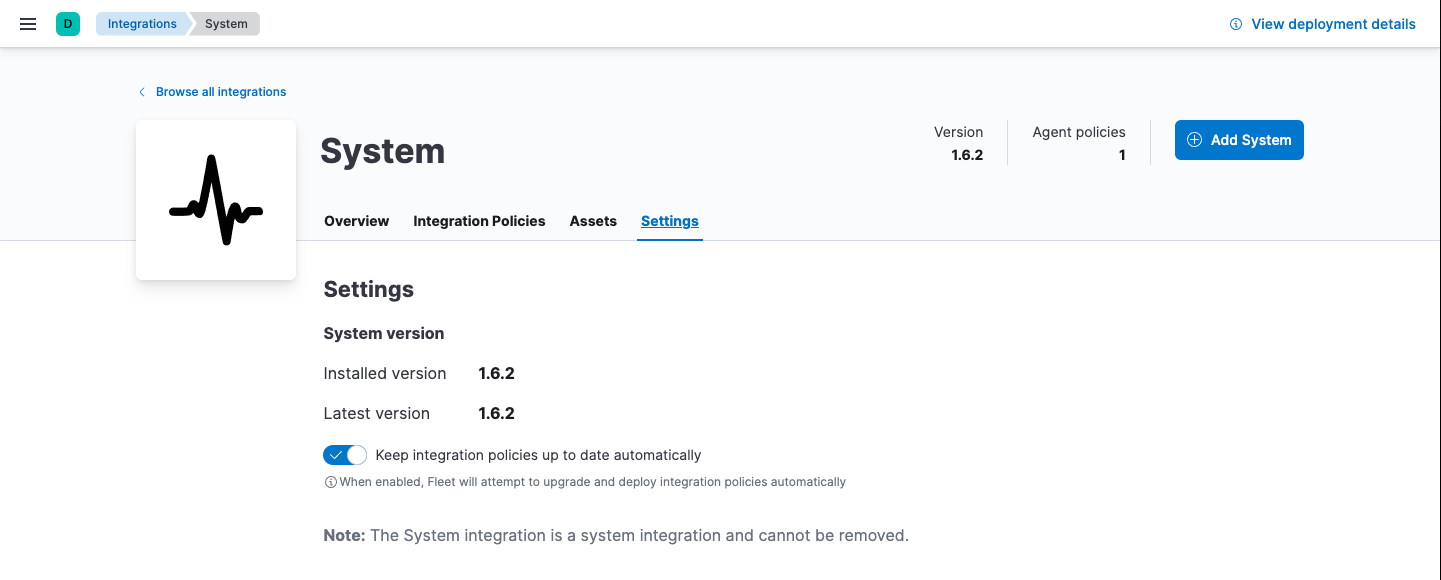Disable automatic integration policy updates
This screenshot has width=1441, height=580.
pyautogui.click(x=344, y=454)
